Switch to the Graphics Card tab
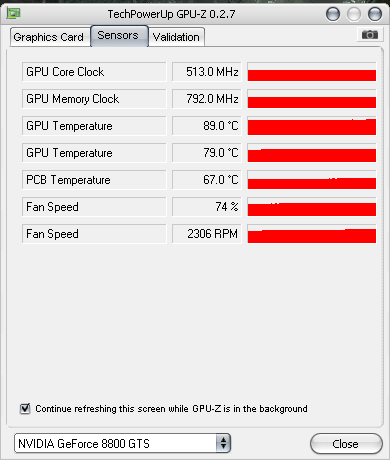 pyautogui.click(x=50, y=37)
